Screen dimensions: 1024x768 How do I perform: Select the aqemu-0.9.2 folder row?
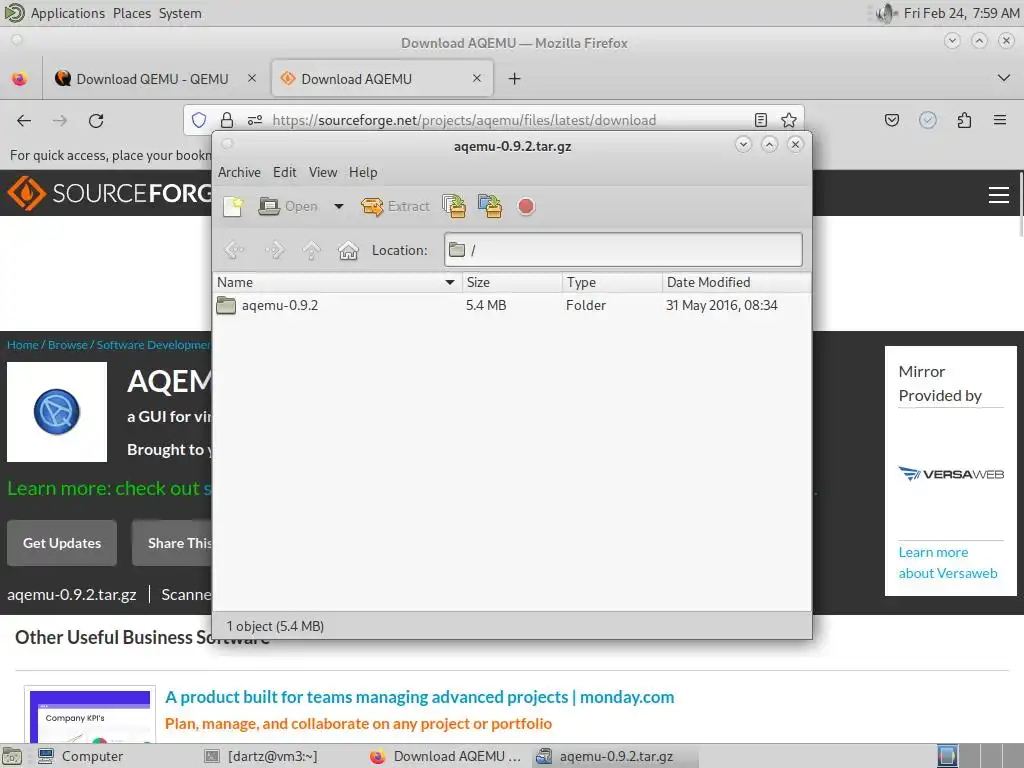tap(512, 305)
